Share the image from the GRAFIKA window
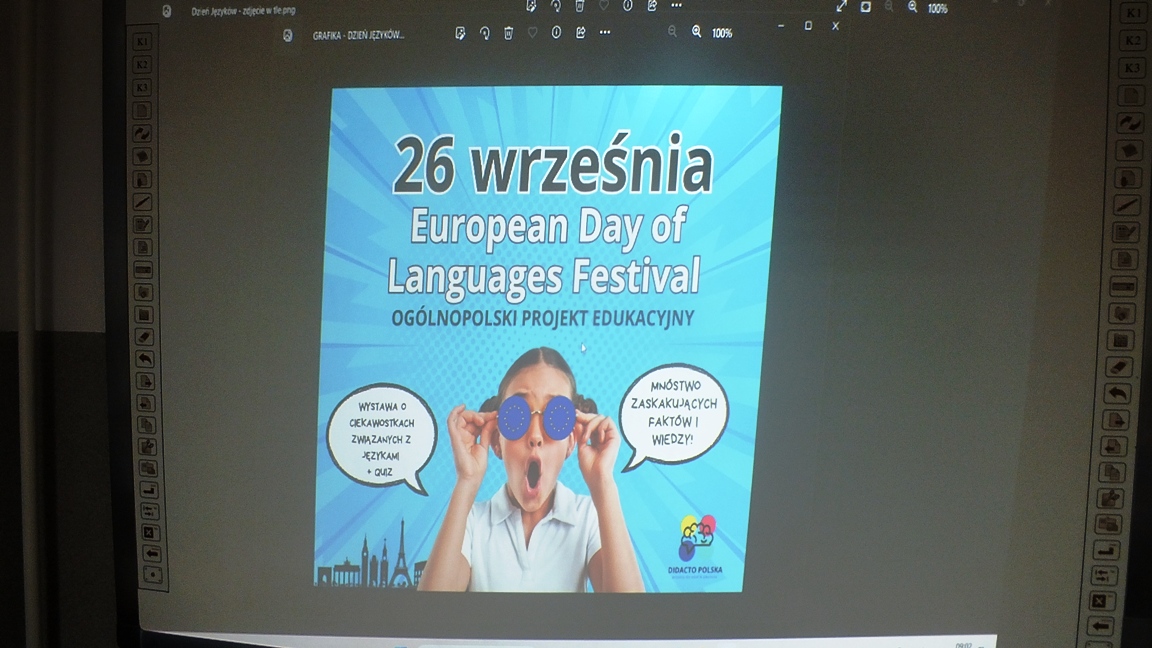1152x648 pixels. 580,33
